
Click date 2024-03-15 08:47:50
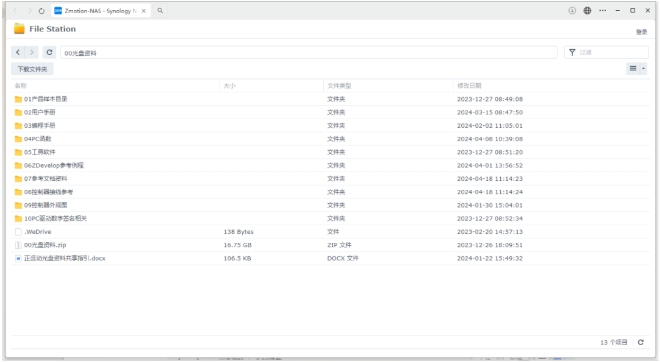(x=490, y=112)
